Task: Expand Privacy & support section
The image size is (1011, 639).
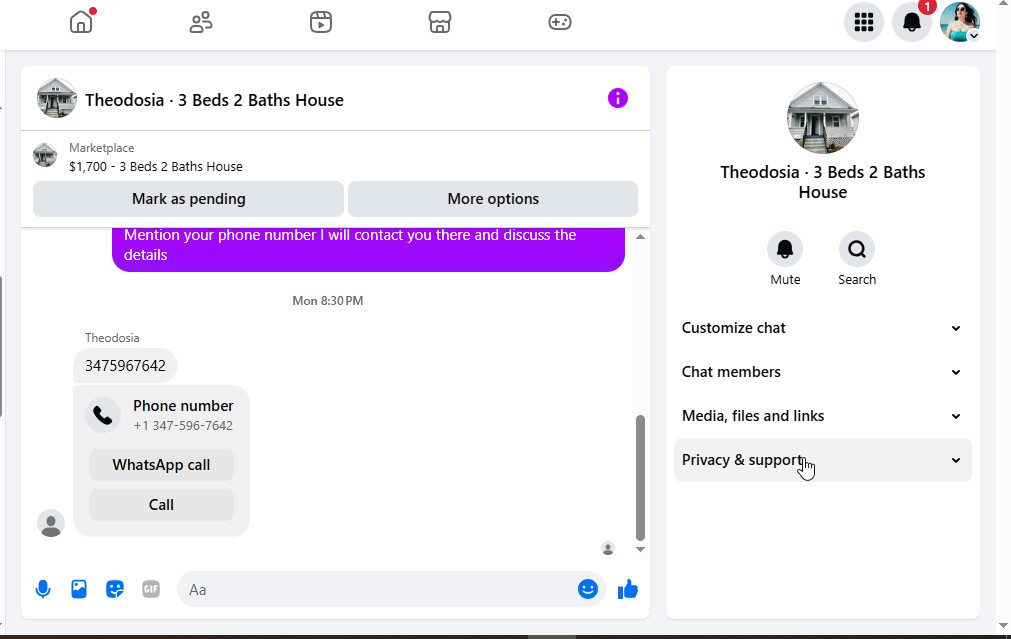Action: pos(822,460)
